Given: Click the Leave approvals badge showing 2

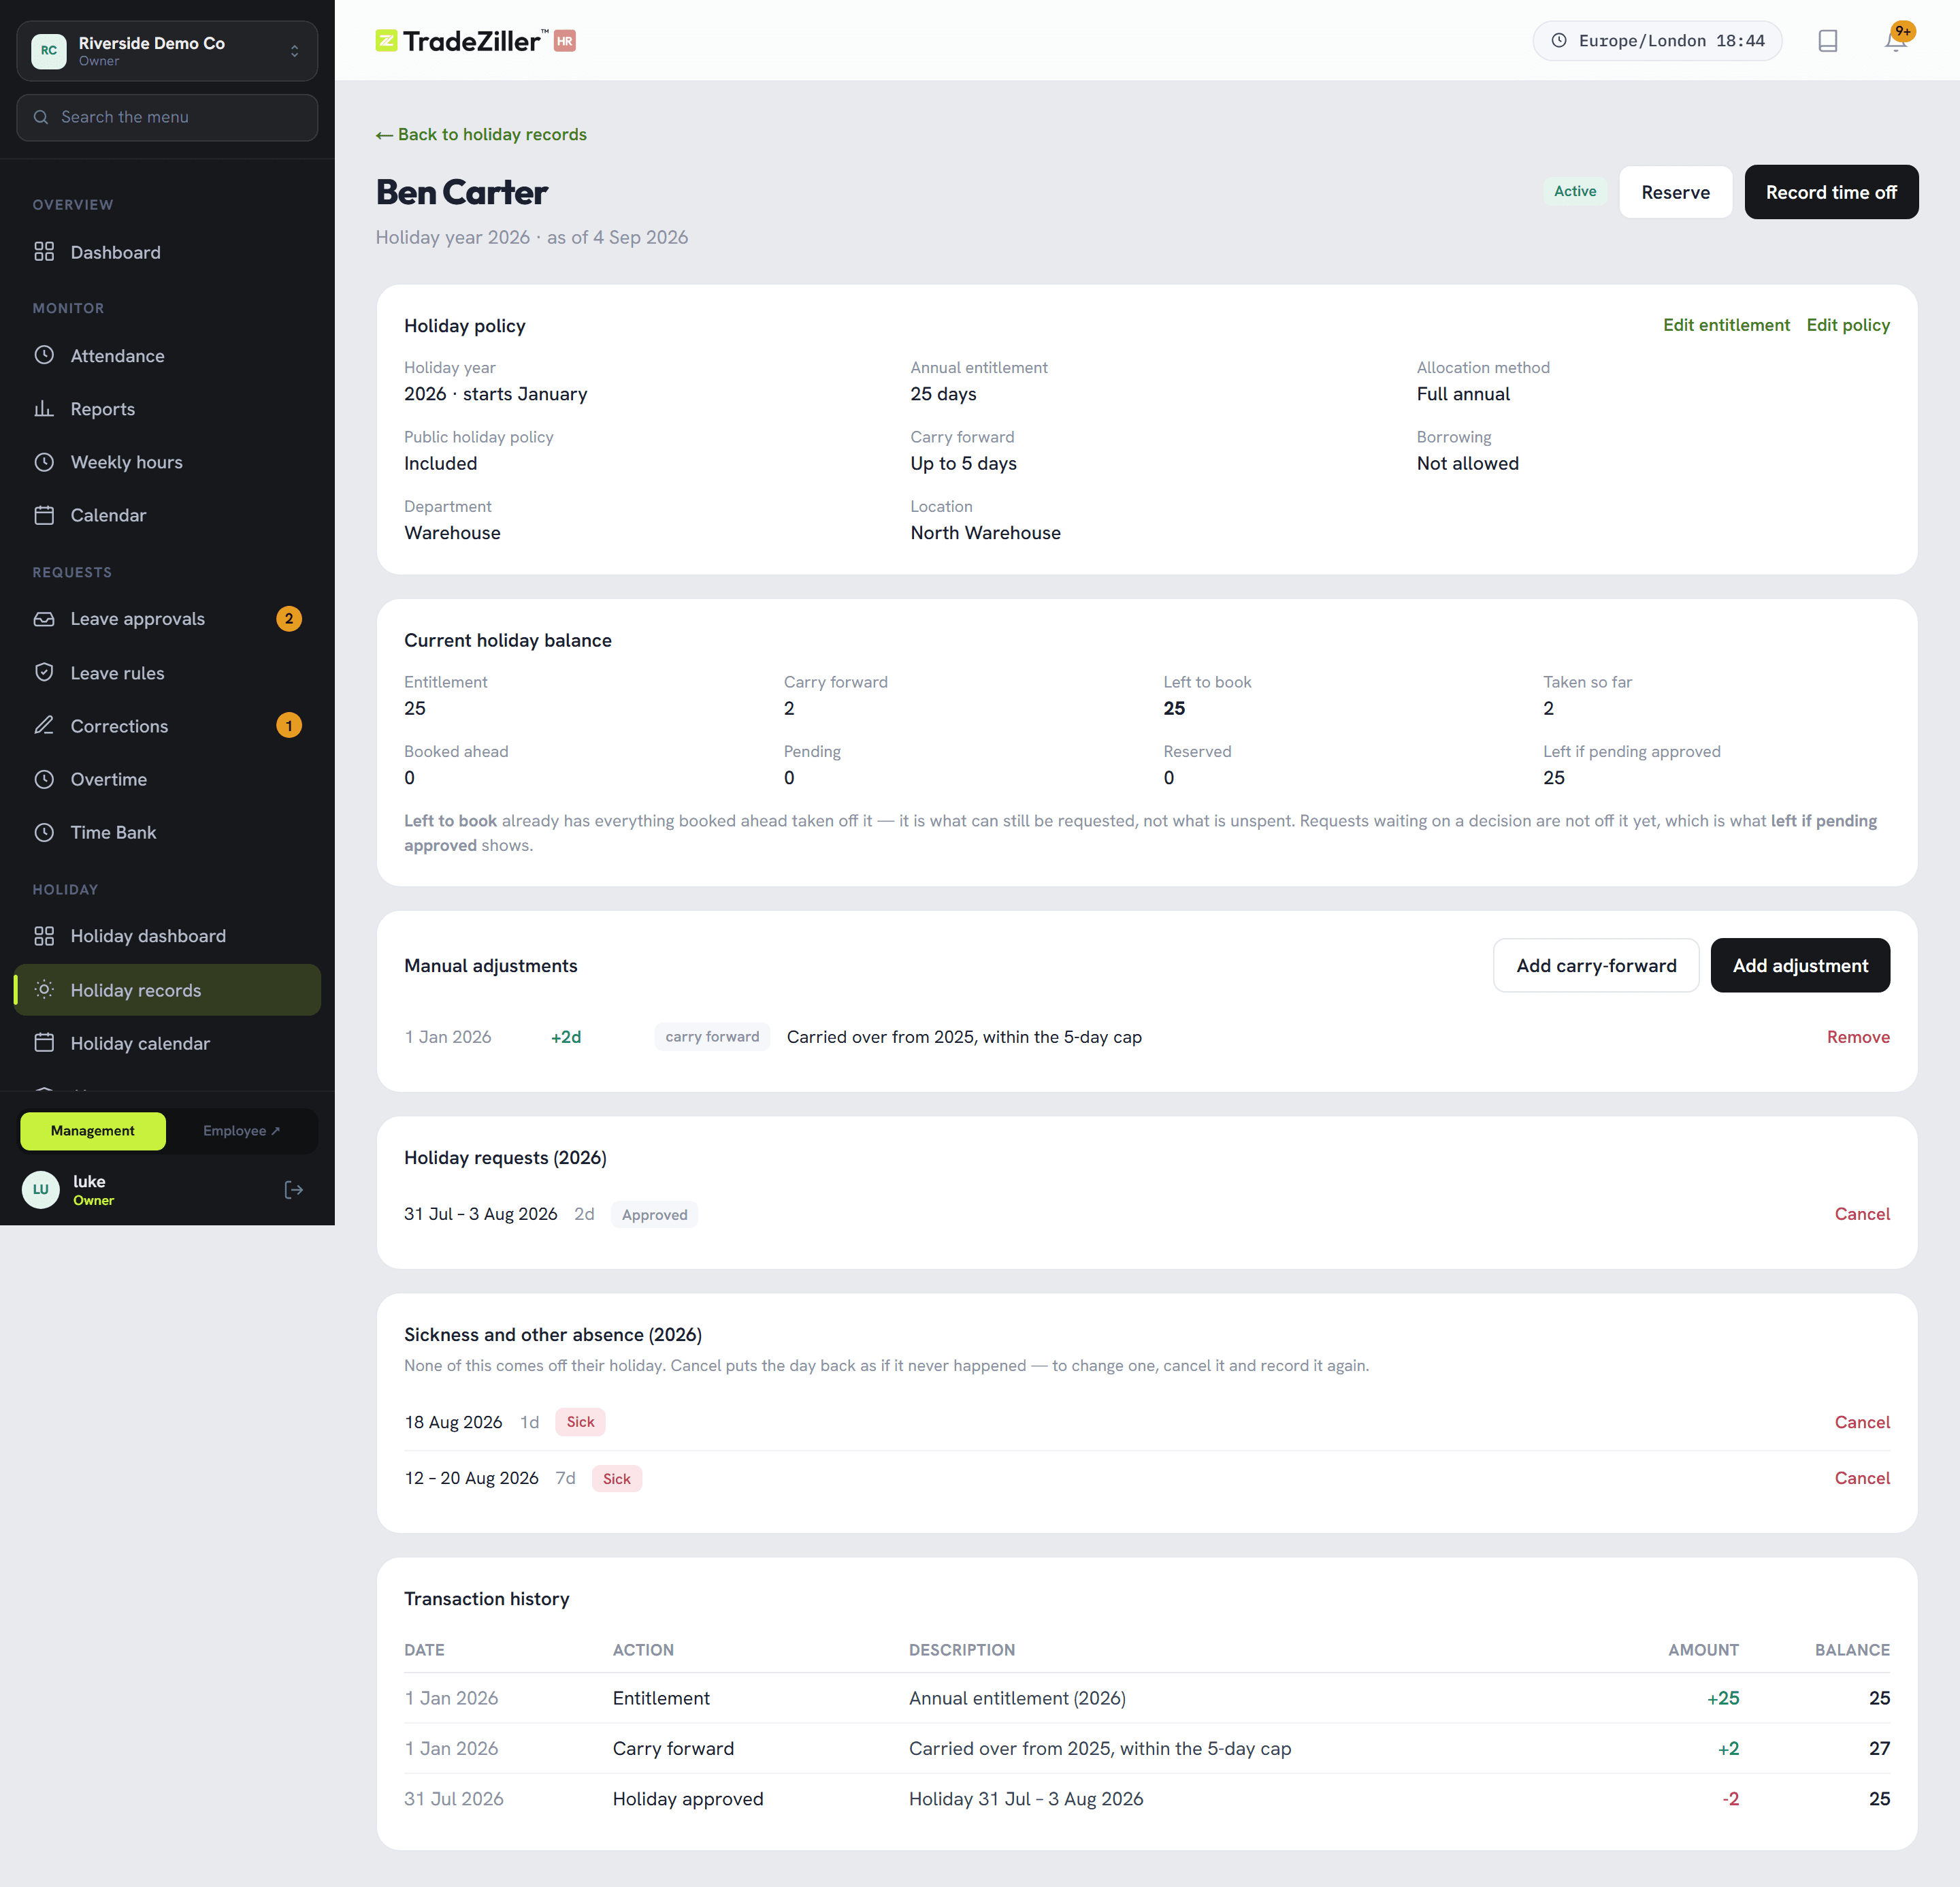Looking at the screenshot, I should [288, 618].
